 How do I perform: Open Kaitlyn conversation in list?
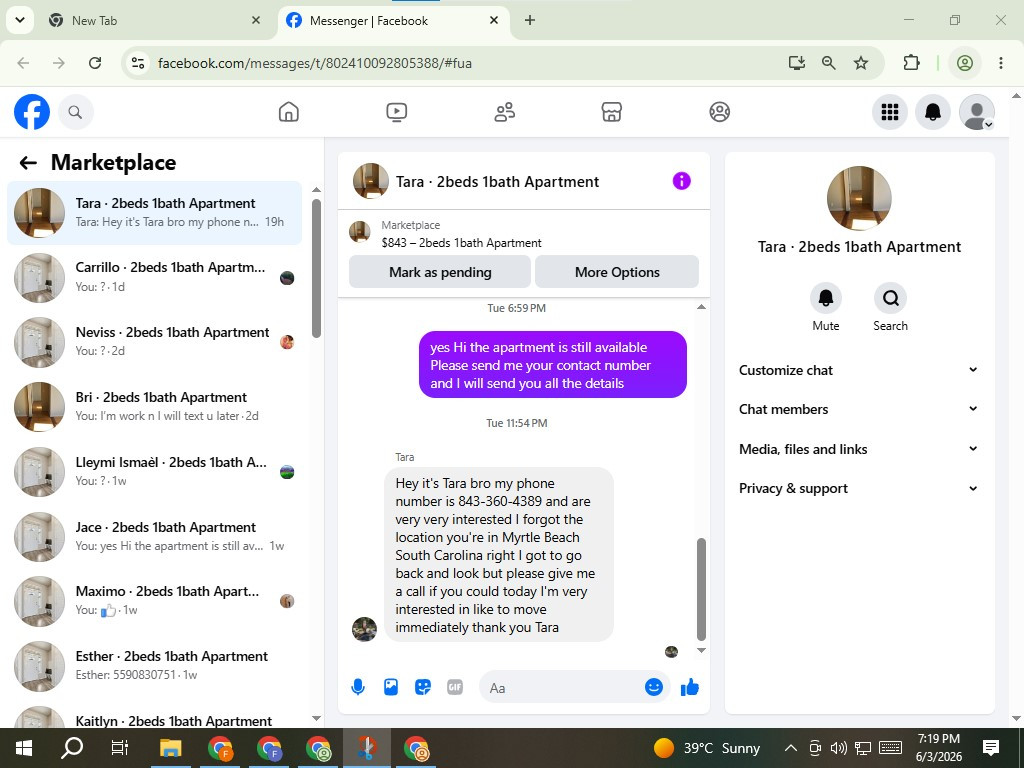[x=155, y=716]
